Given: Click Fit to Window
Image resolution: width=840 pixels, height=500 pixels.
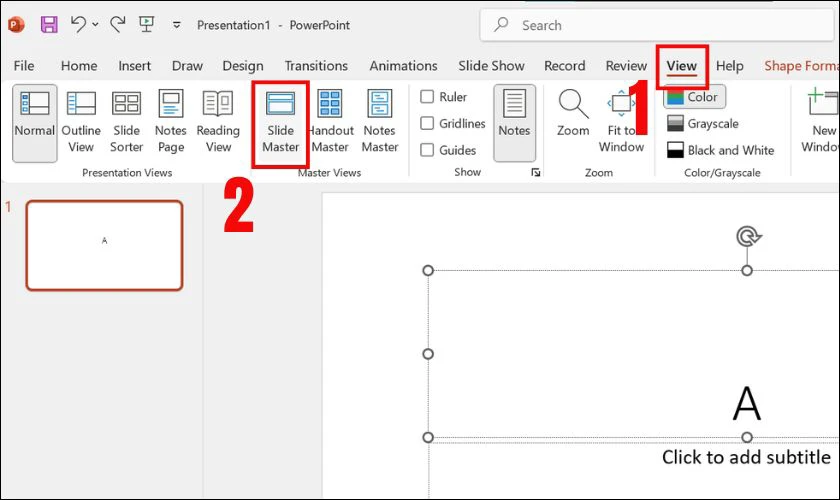Looking at the screenshot, I should coord(621,123).
